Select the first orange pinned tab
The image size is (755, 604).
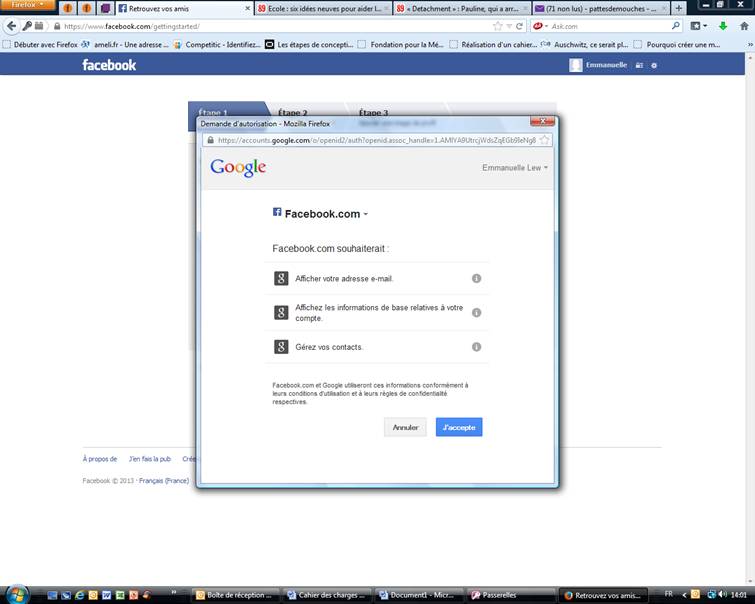[x=68, y=8]
